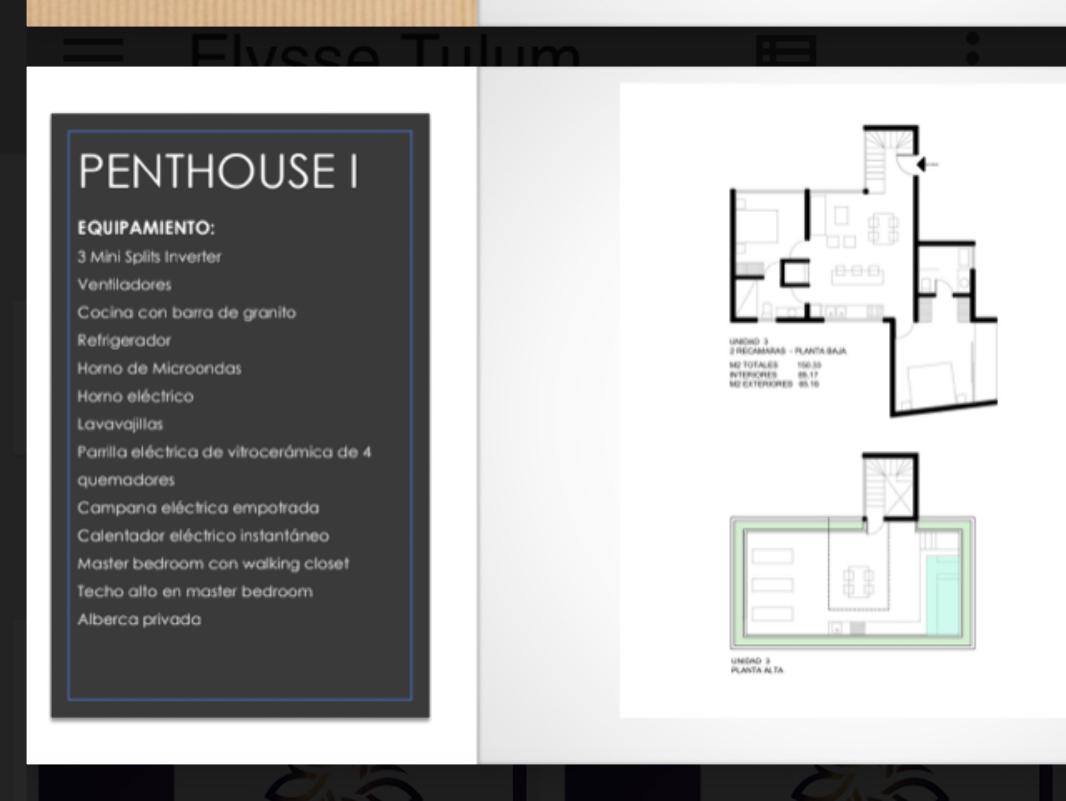Click the entry arrow marker on the floor plan
The height and width of the screenshot is (801, 1066).
click(922, 166)
